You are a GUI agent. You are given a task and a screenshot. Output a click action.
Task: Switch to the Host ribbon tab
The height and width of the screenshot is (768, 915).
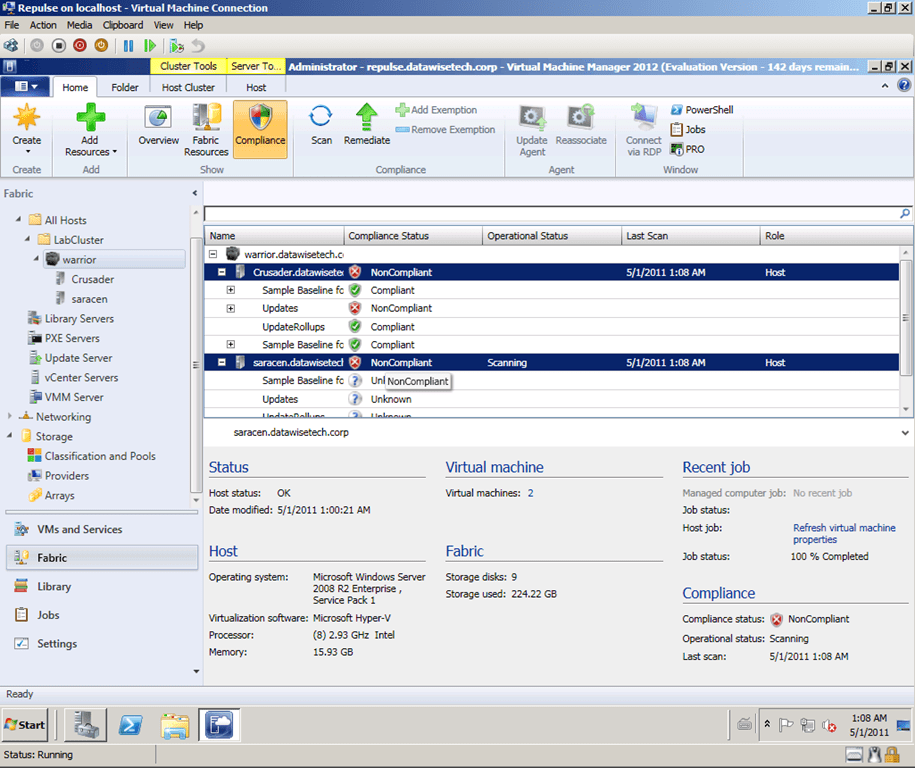[x=256, y=88]
